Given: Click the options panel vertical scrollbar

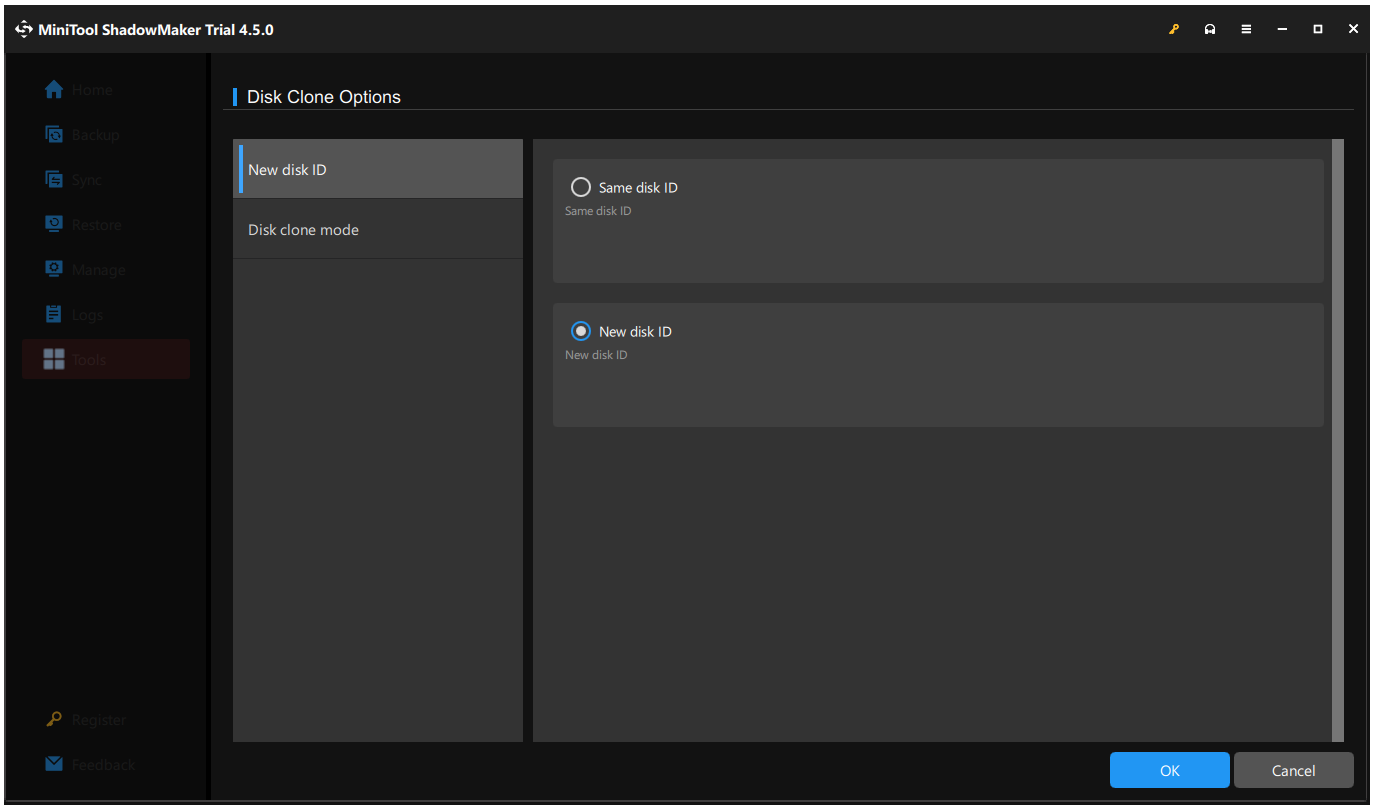Looking at the screenshot, I should [x=1338, y=440].
